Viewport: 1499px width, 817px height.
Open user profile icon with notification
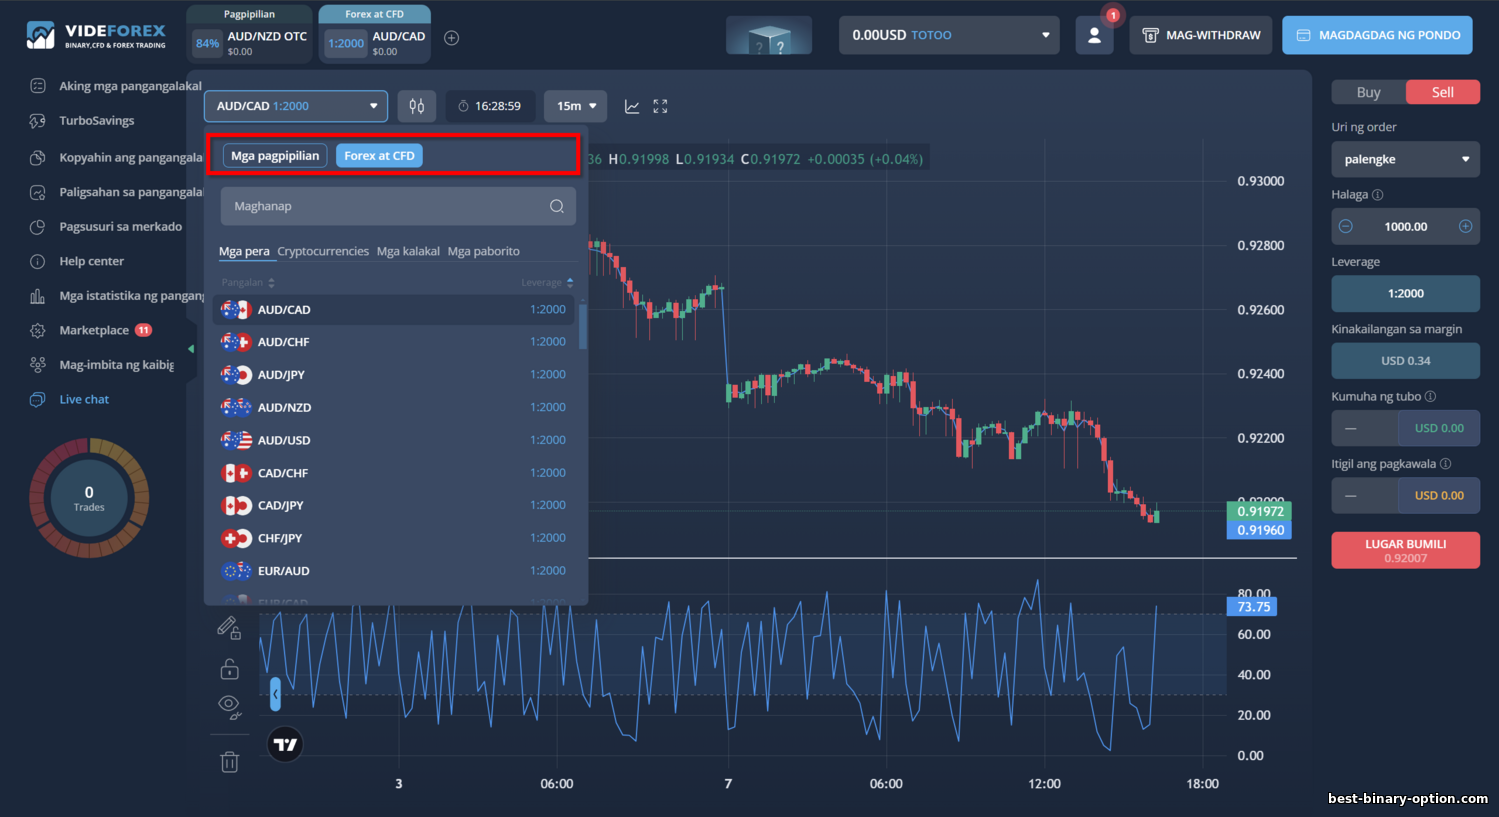(1095, 35)
